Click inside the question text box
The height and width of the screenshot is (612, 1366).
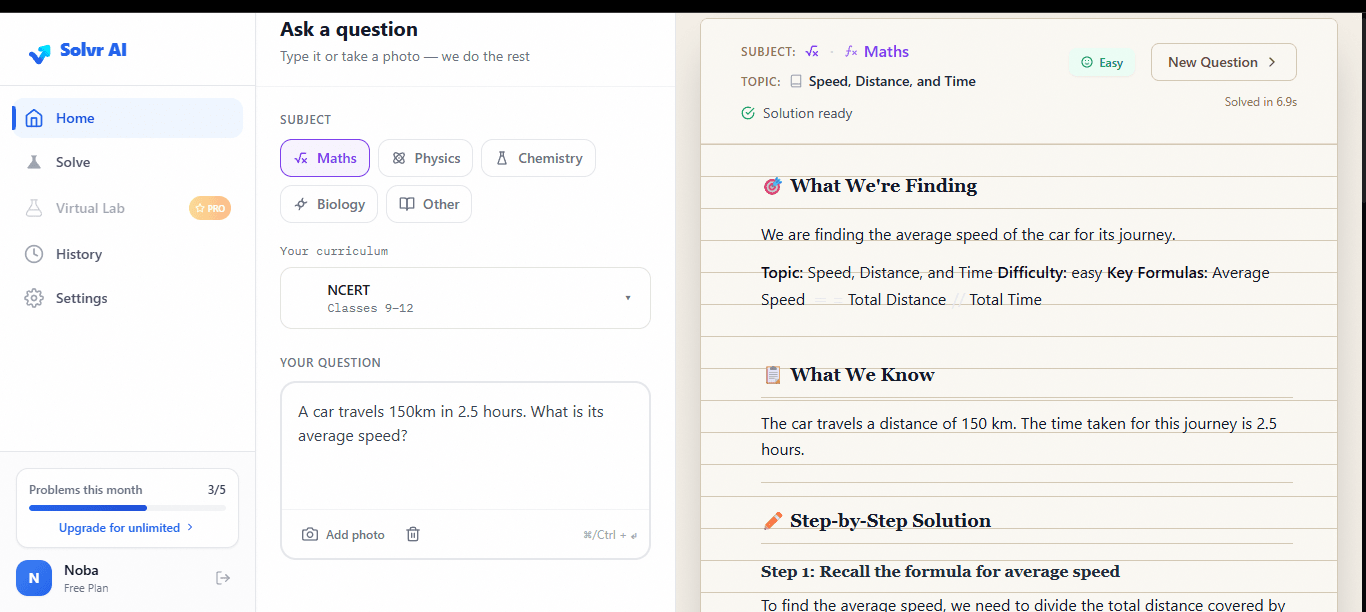tap(465, 445)
